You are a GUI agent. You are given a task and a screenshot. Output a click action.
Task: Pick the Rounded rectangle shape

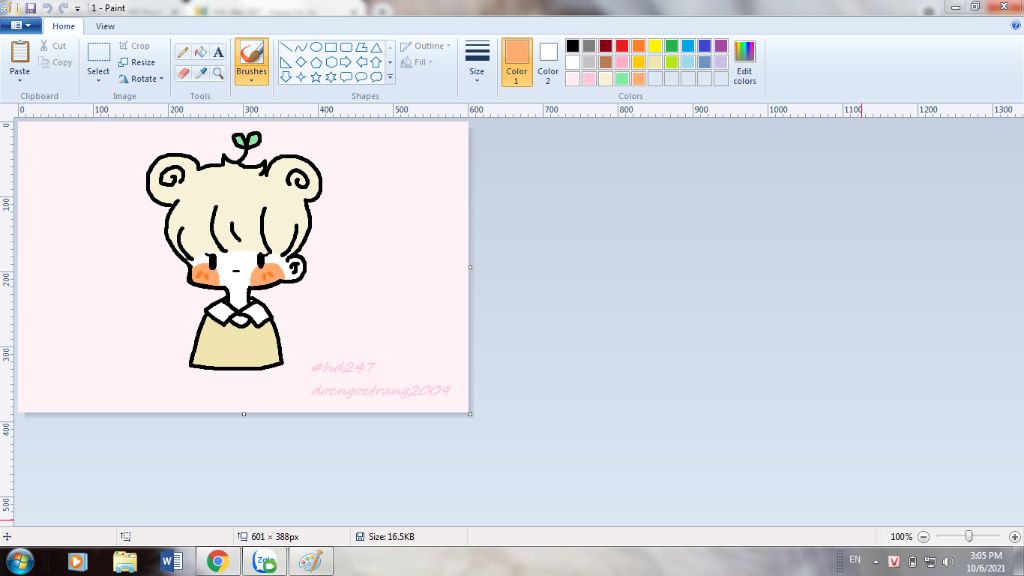click(x=345, y=47)
